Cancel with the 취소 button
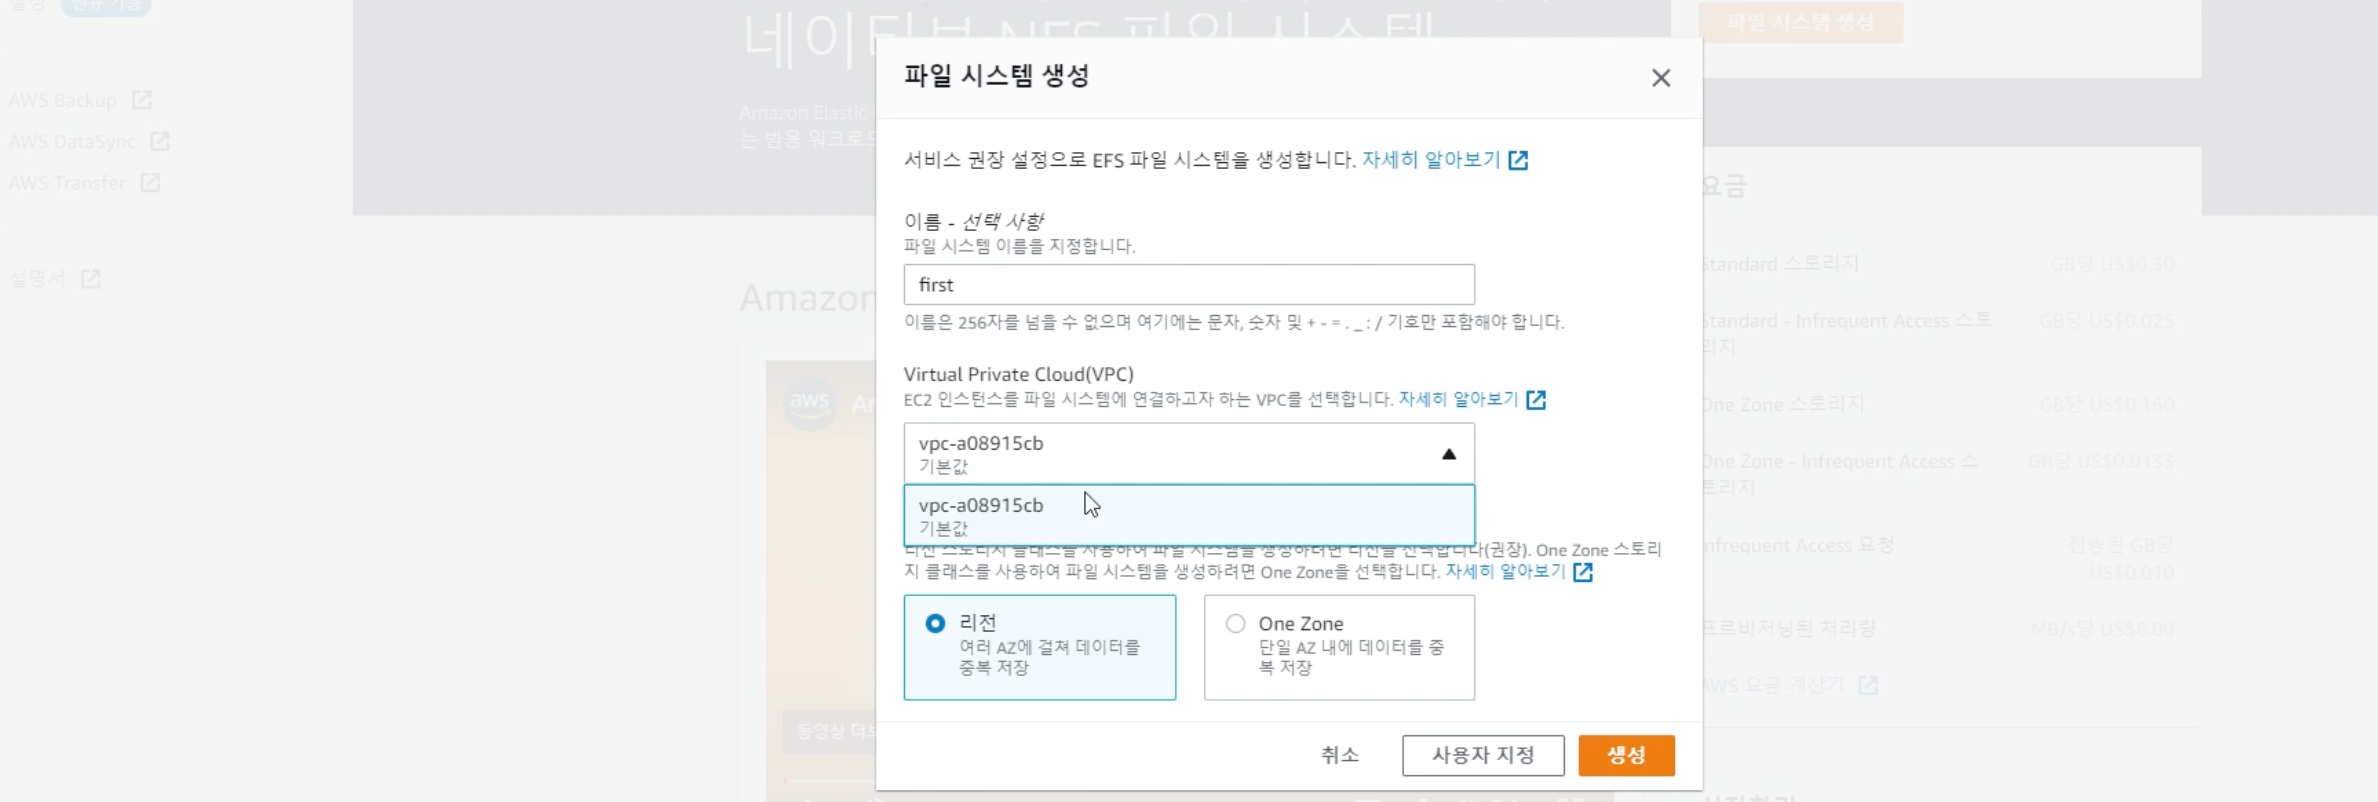Screen dimensions: 2378x802 point(1339,755)
